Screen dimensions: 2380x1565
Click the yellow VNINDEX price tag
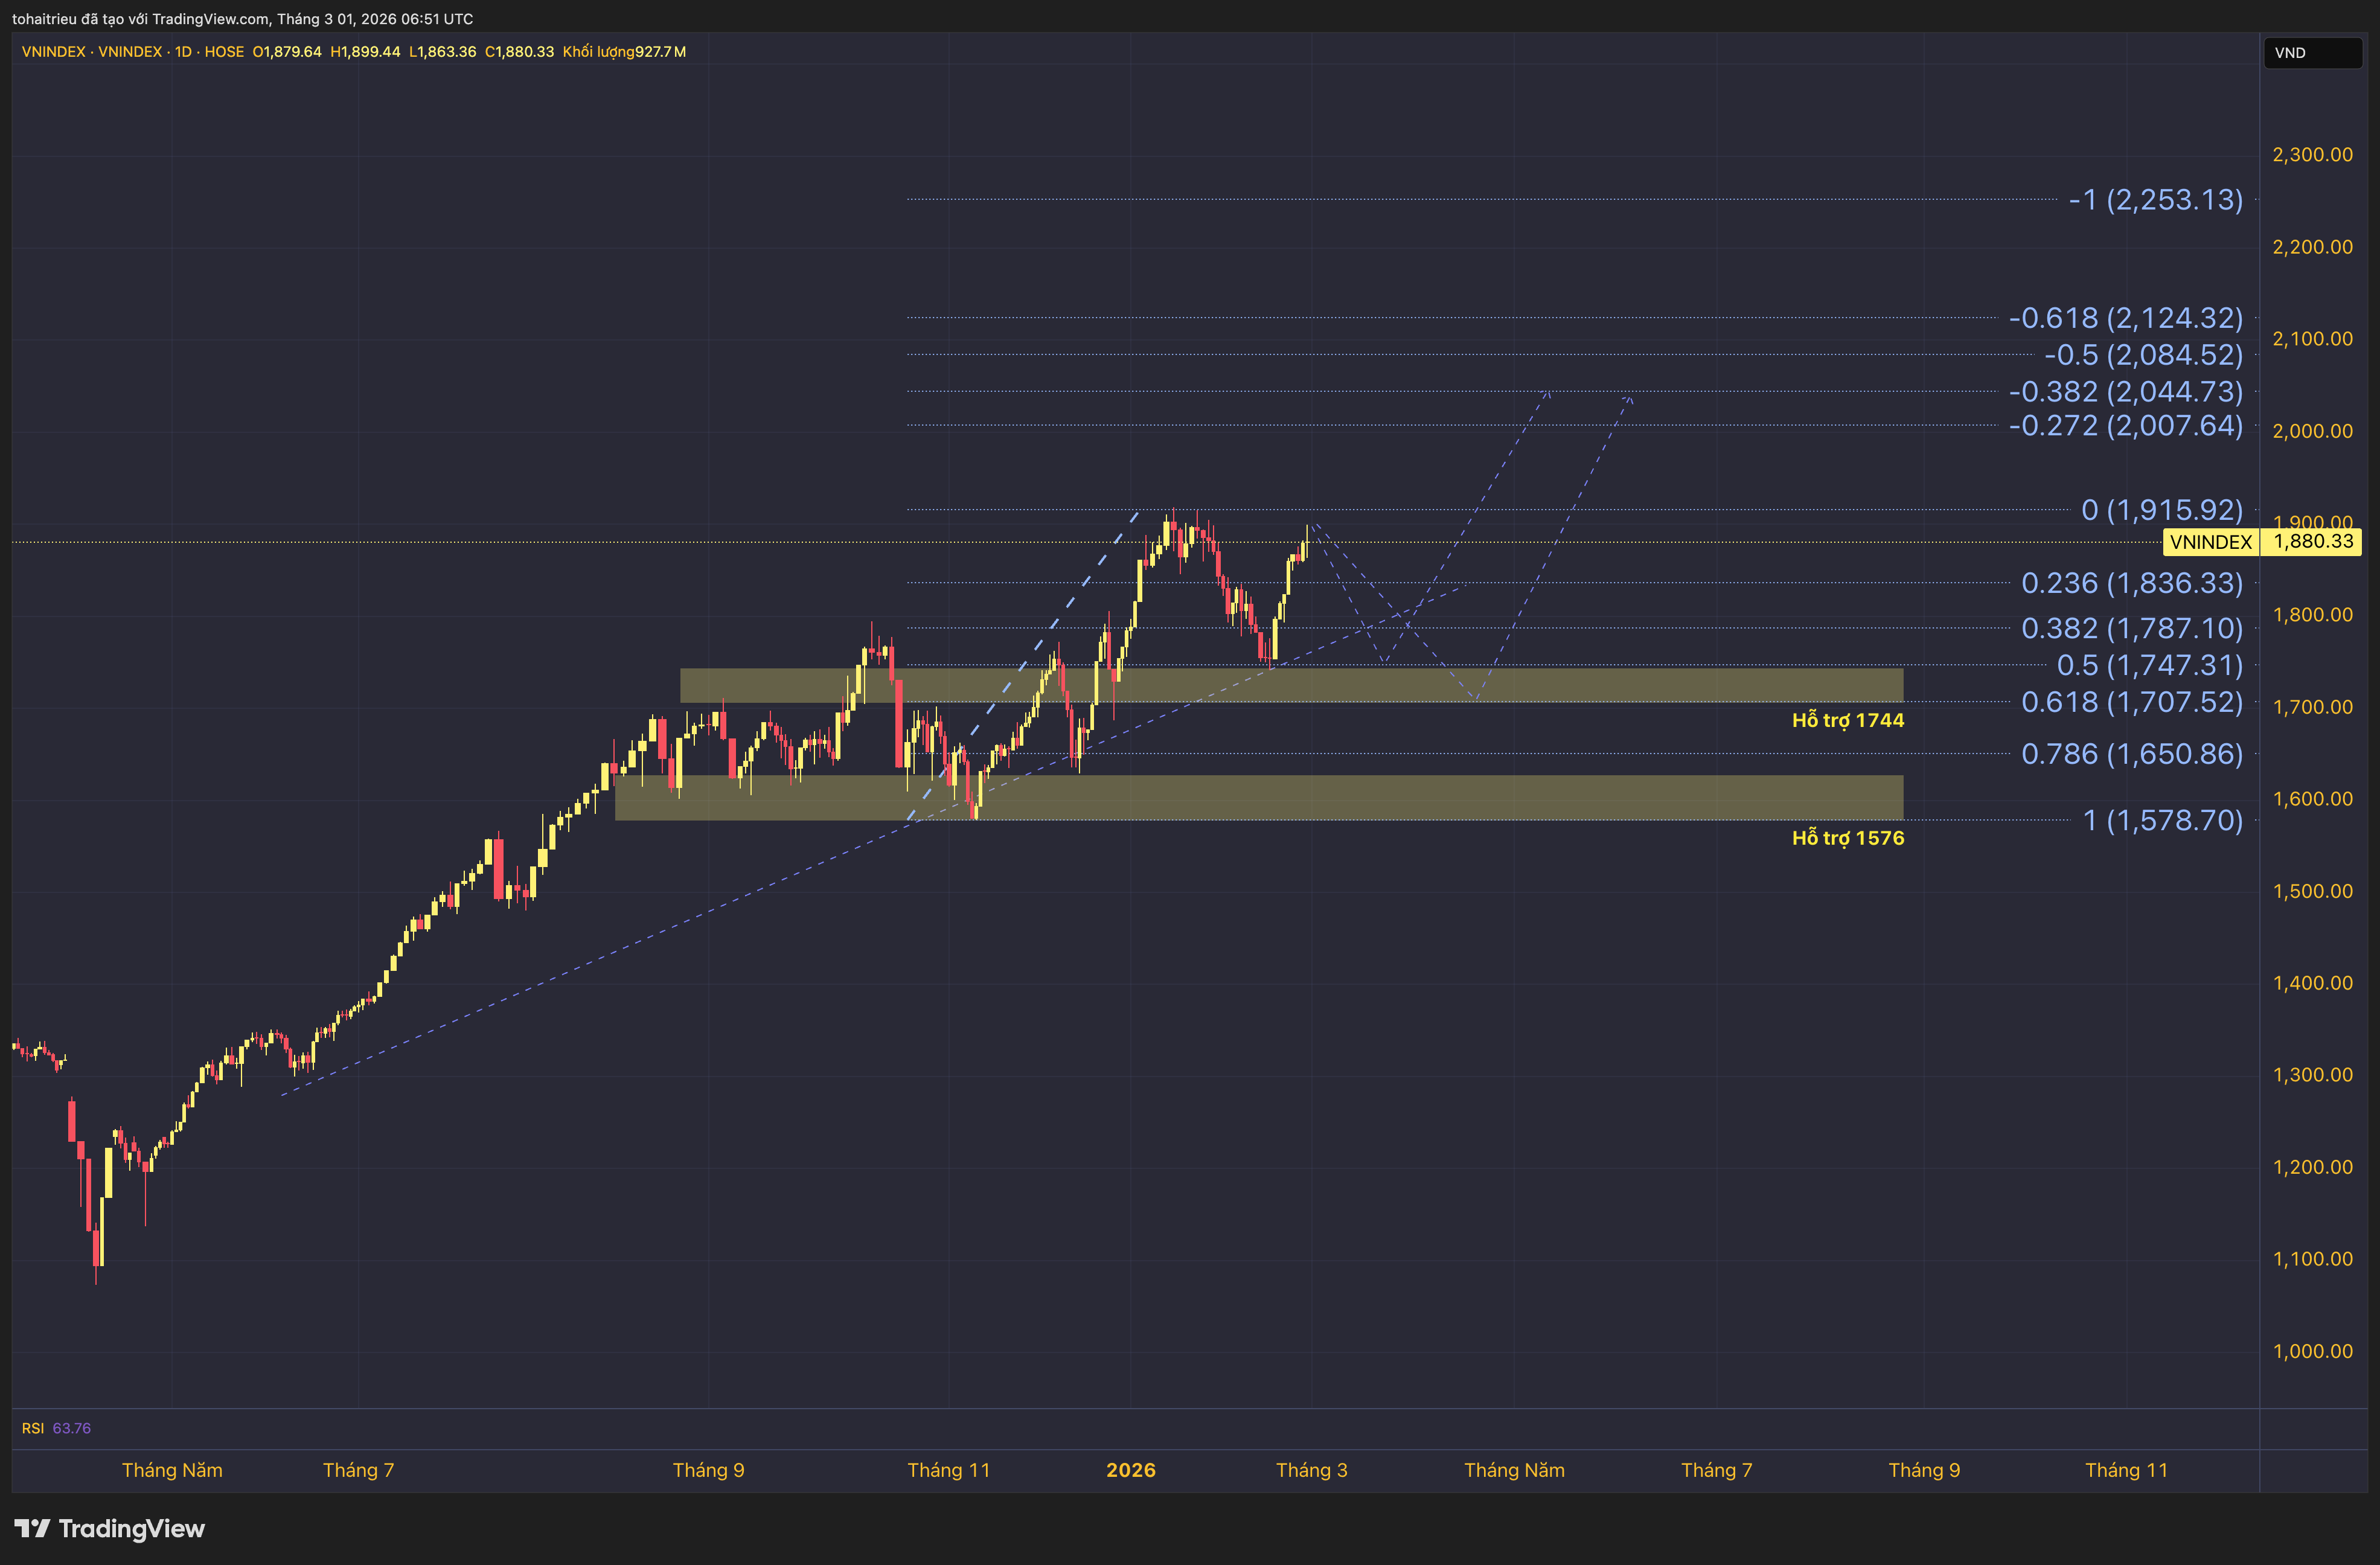click(x=2211, y=542)
